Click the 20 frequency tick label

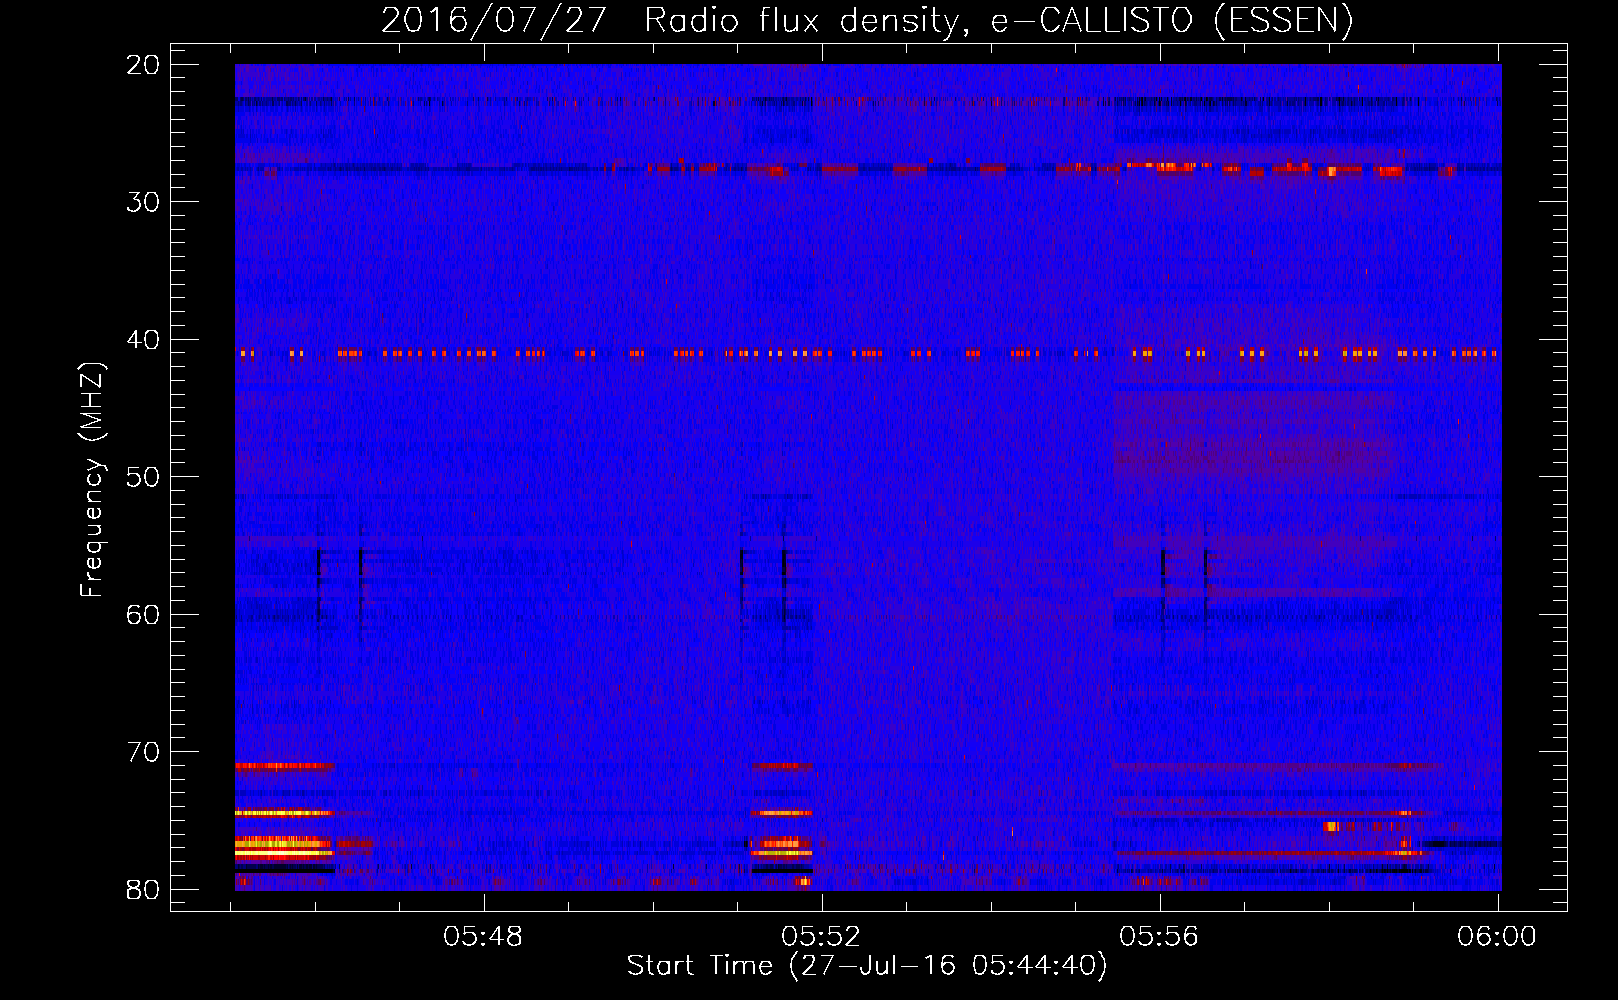tap(144, 65)
